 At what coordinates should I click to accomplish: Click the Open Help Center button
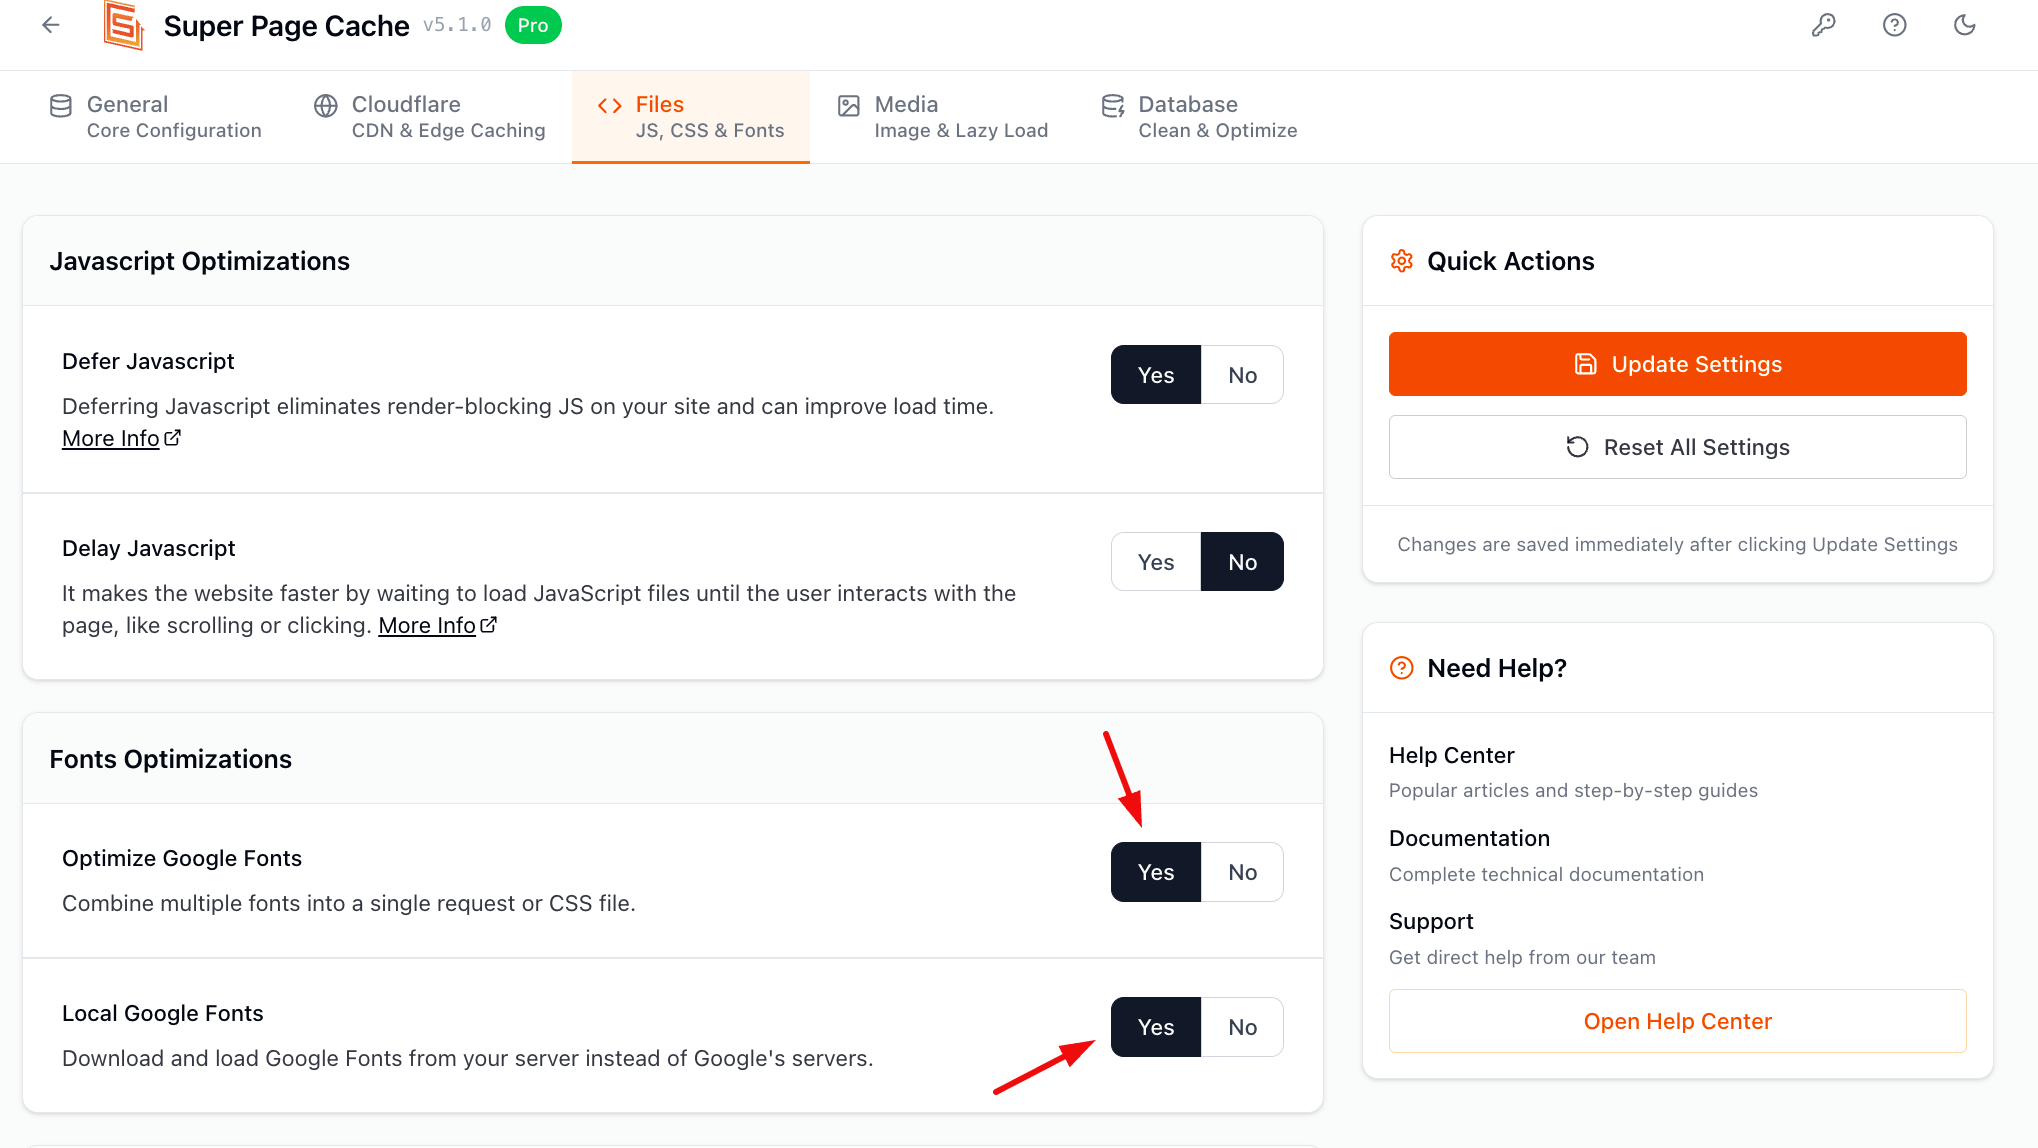coord(1677,1021)
